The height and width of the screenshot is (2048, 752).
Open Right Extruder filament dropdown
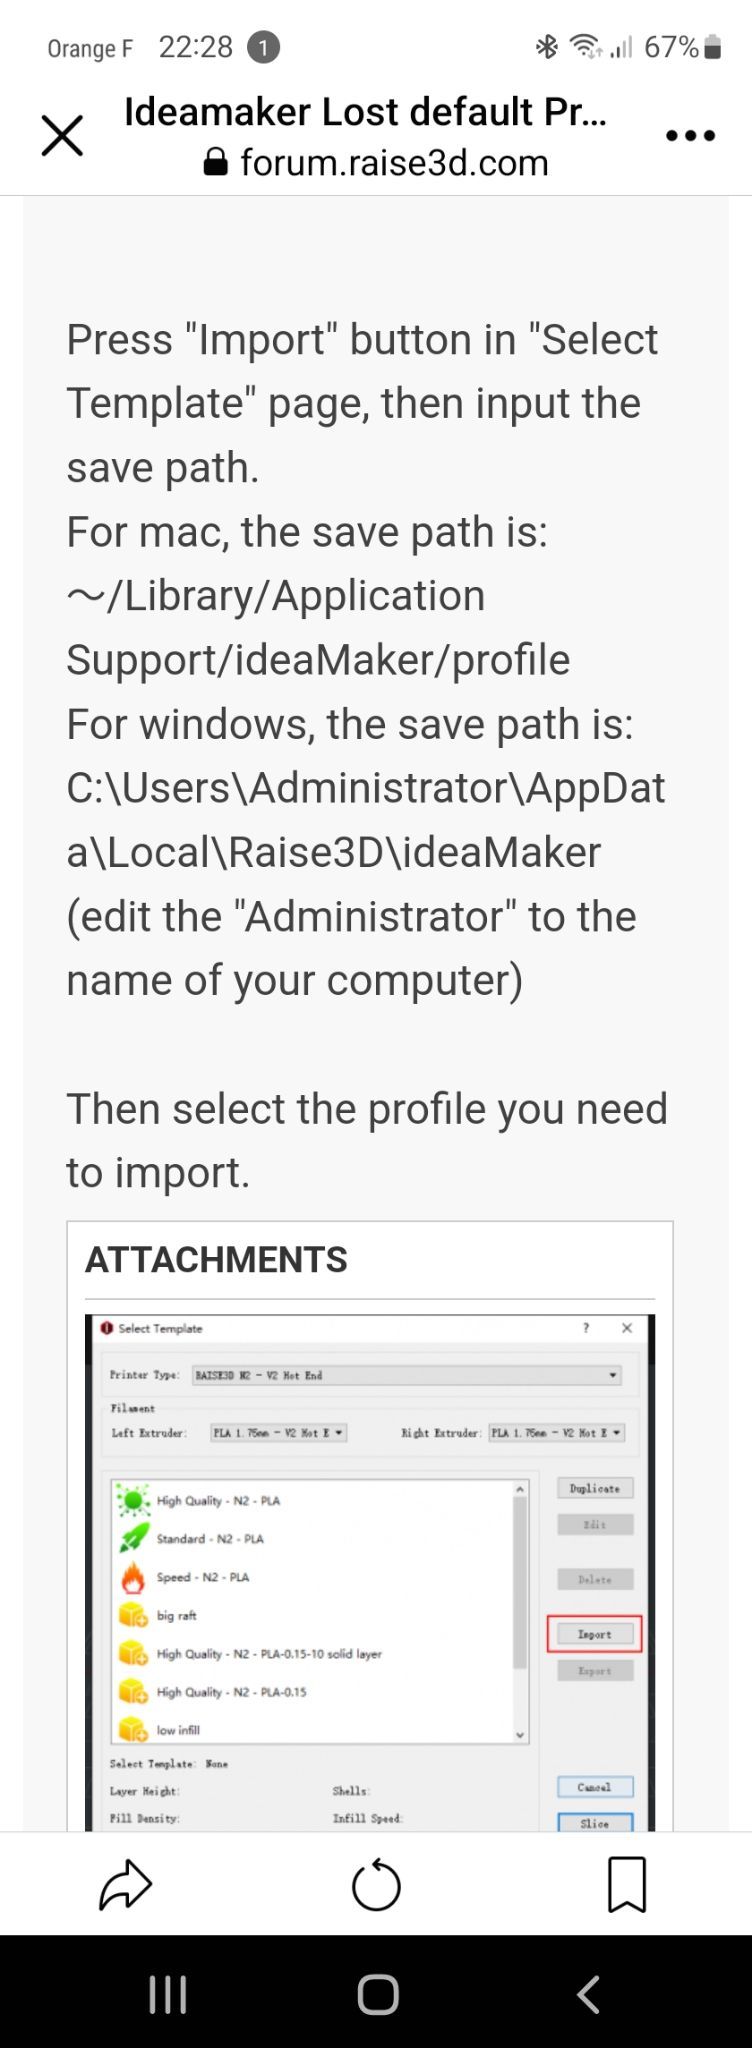[556, 1433]
